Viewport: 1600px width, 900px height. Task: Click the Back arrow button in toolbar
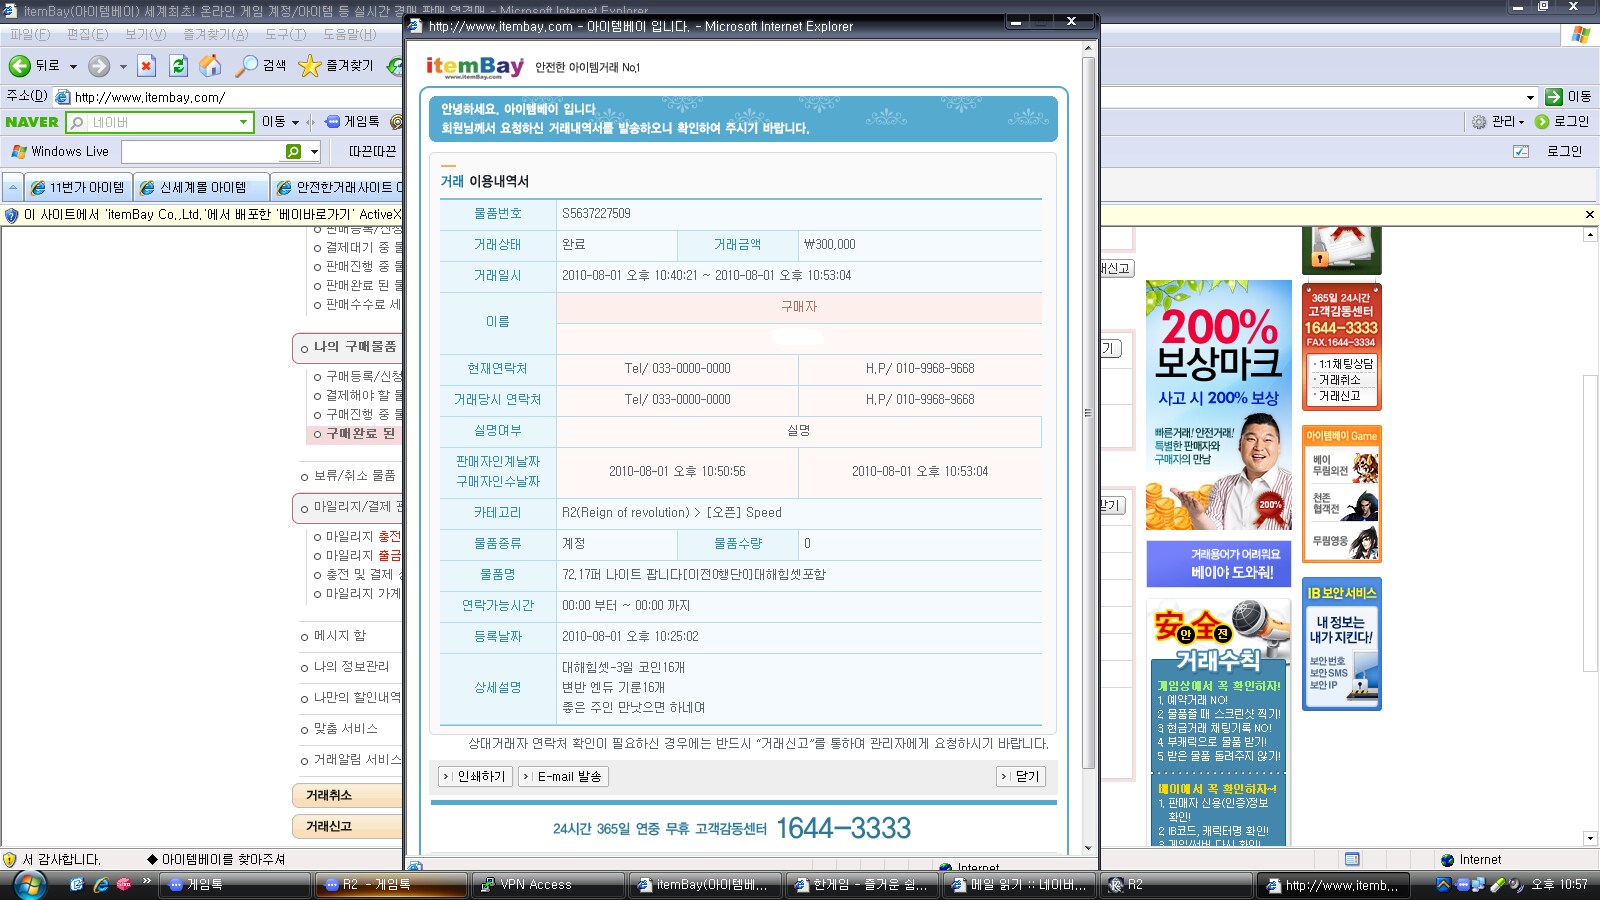[20, 66]
